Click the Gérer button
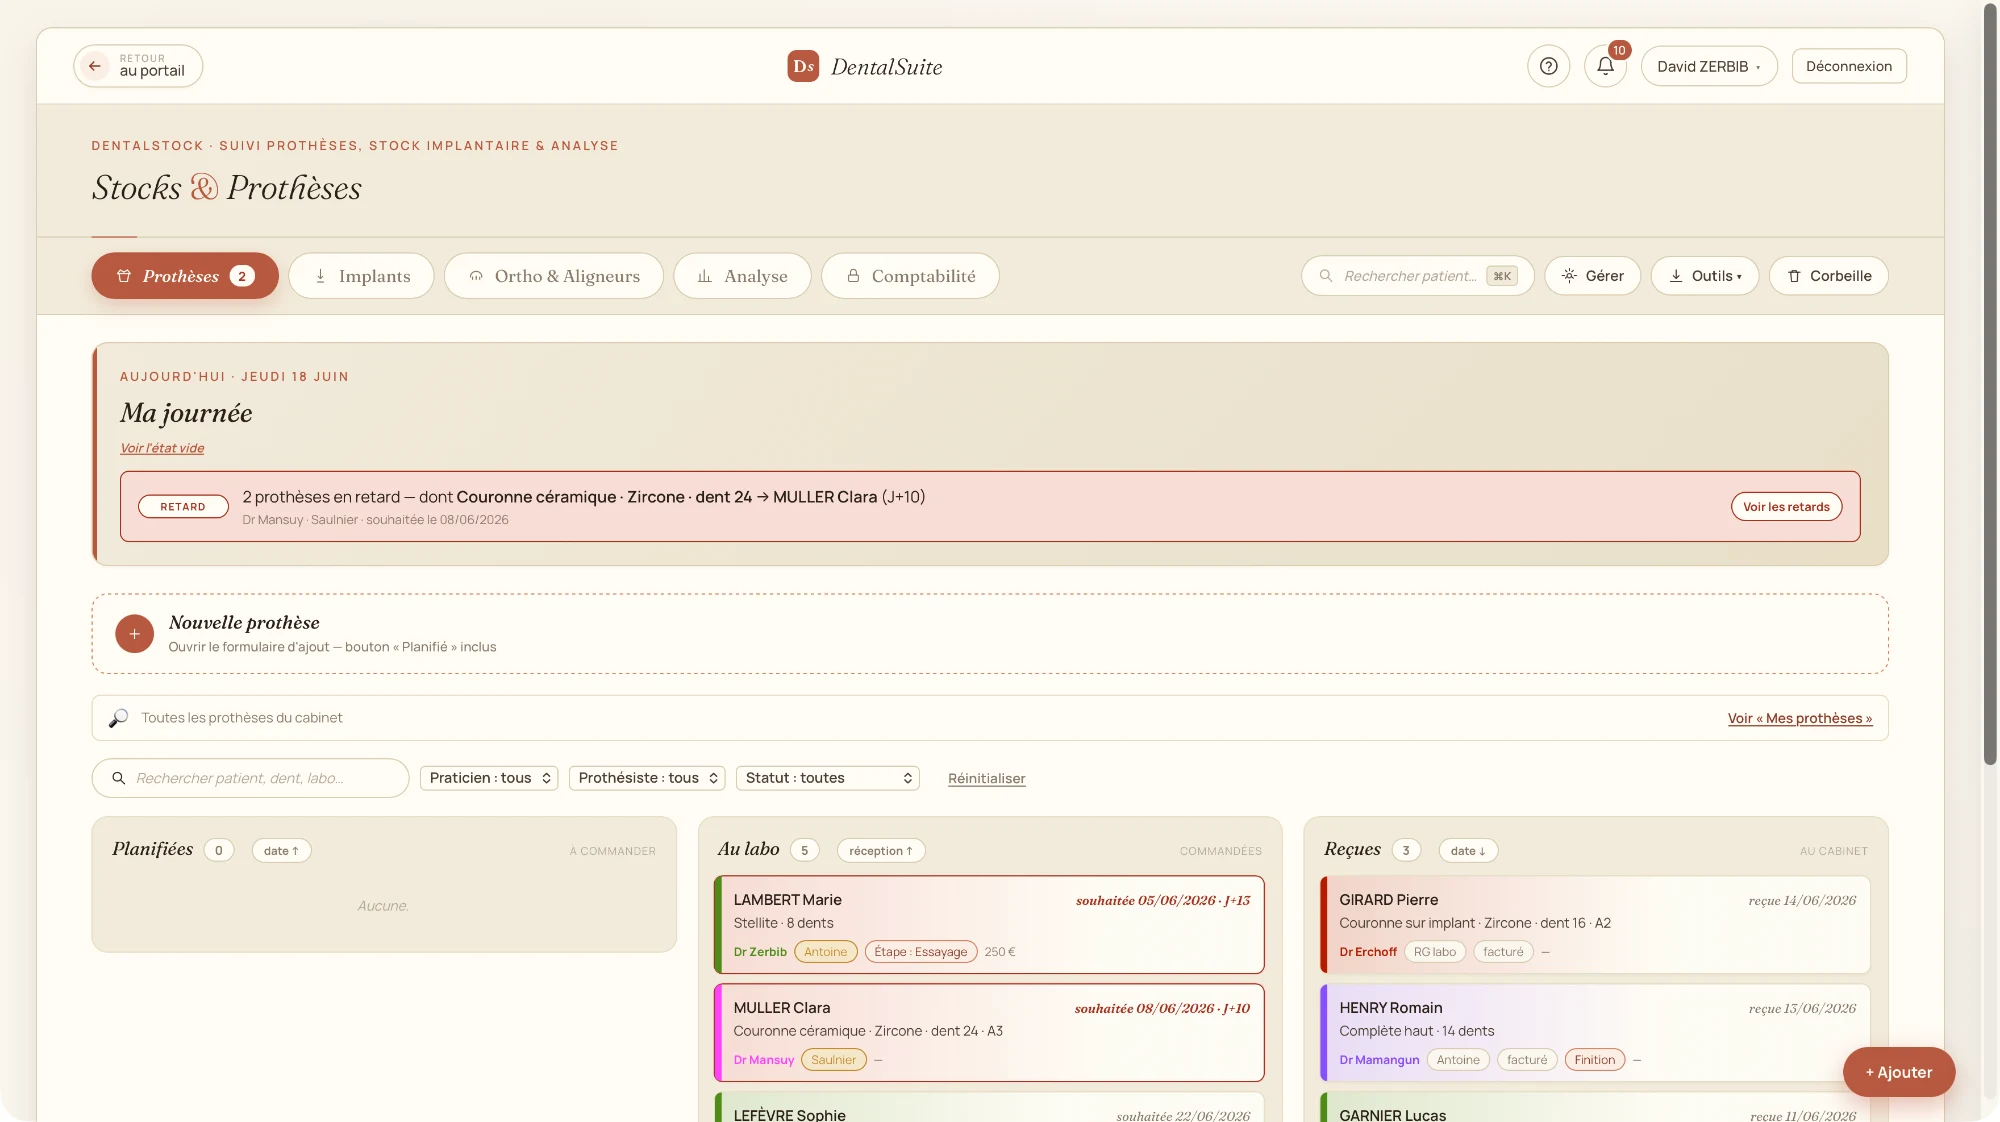 1592,276
